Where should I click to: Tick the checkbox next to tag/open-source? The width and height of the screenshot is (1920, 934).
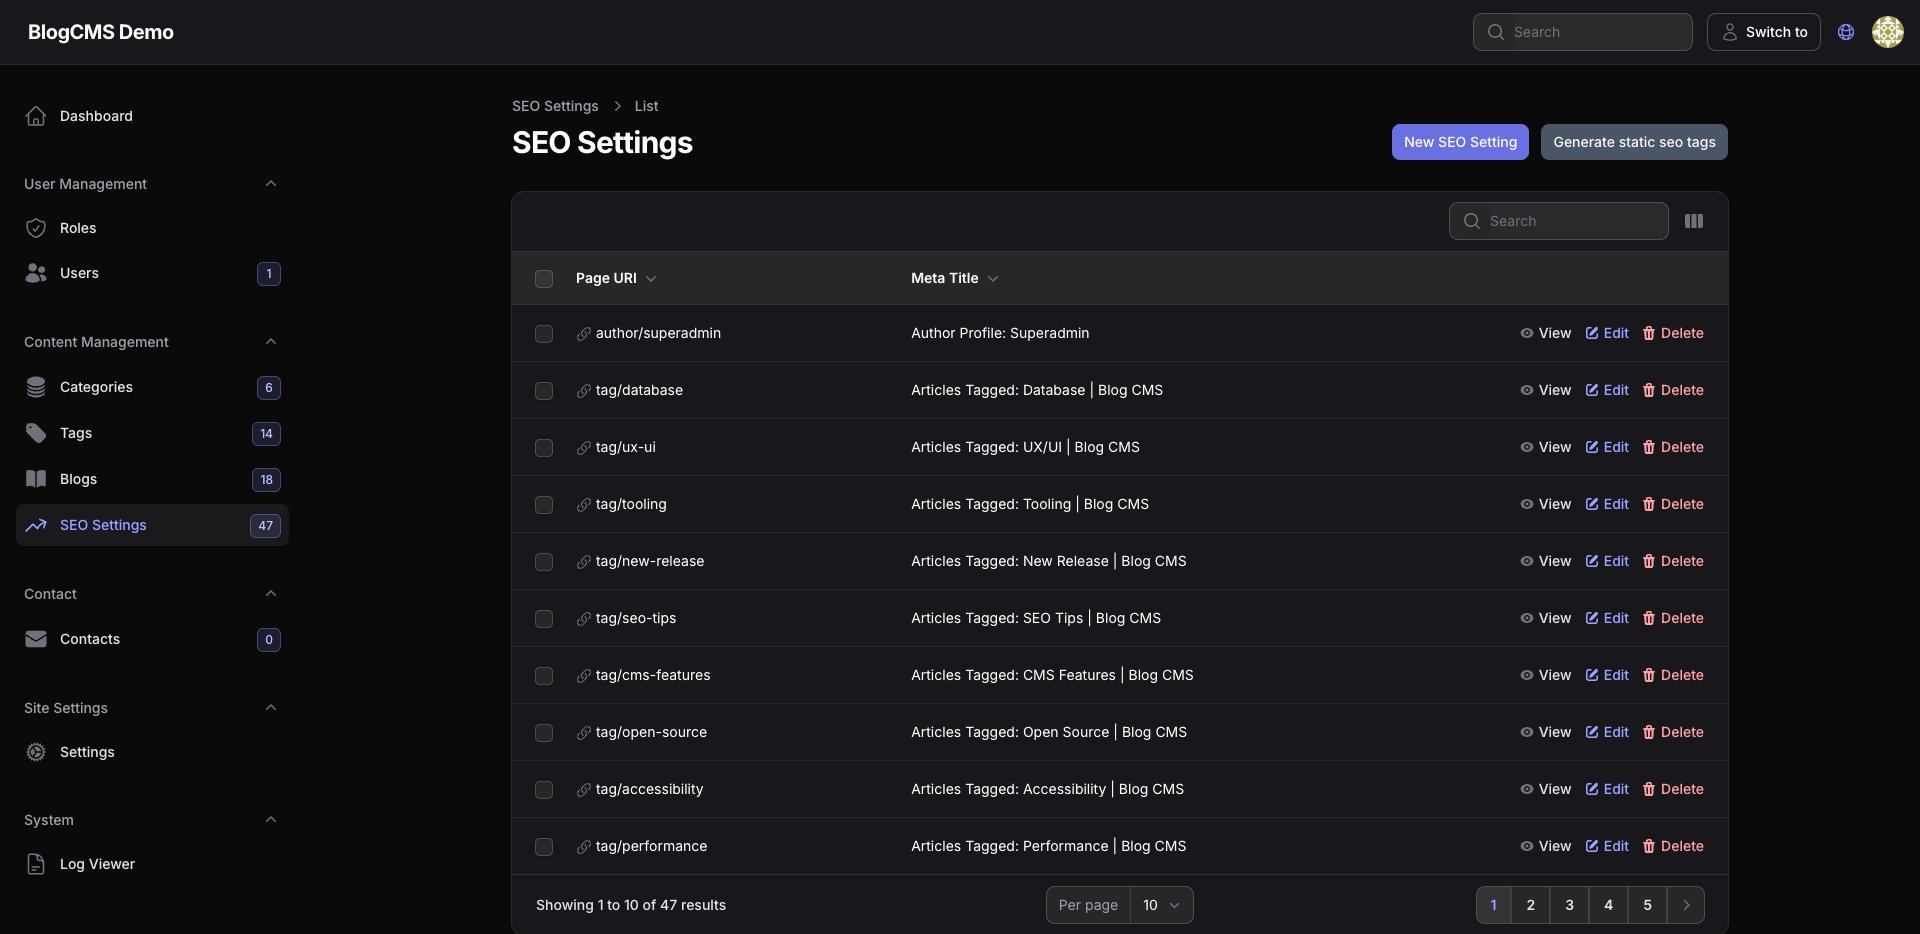click(544, 733)
